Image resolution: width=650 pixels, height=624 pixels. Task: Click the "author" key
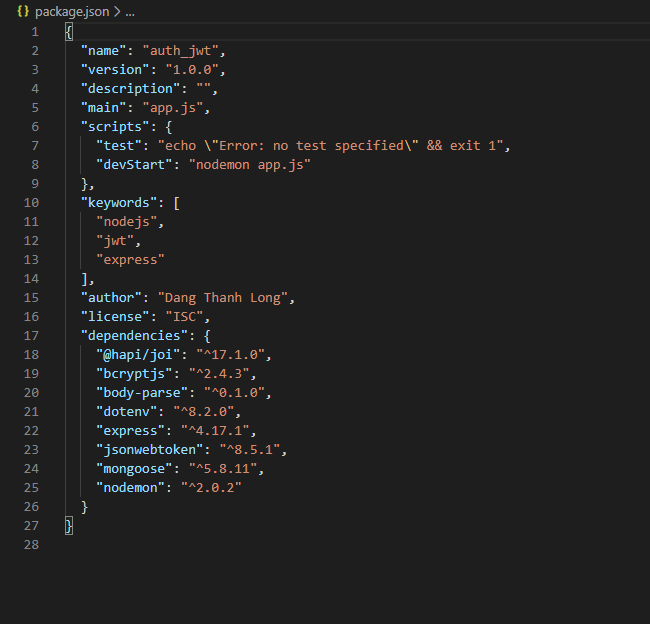coord(112,298)
